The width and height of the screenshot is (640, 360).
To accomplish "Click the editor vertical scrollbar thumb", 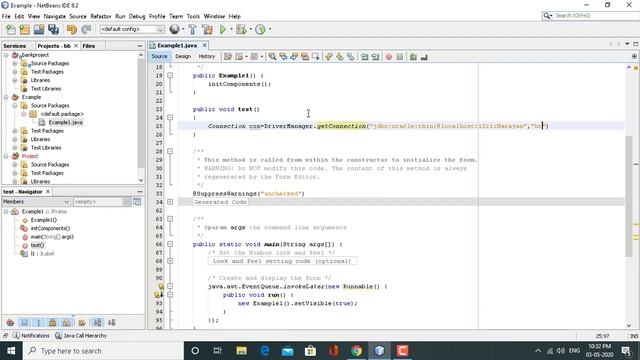I will 629,196.
